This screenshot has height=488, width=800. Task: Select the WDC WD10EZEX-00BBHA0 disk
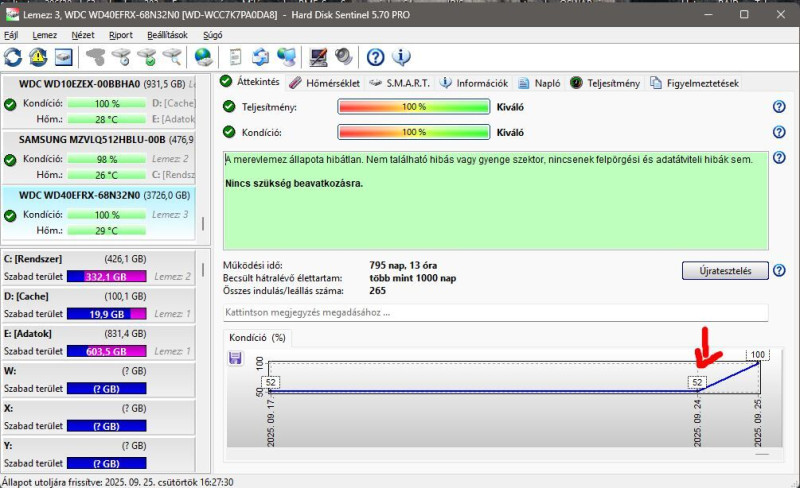[99, 102]
